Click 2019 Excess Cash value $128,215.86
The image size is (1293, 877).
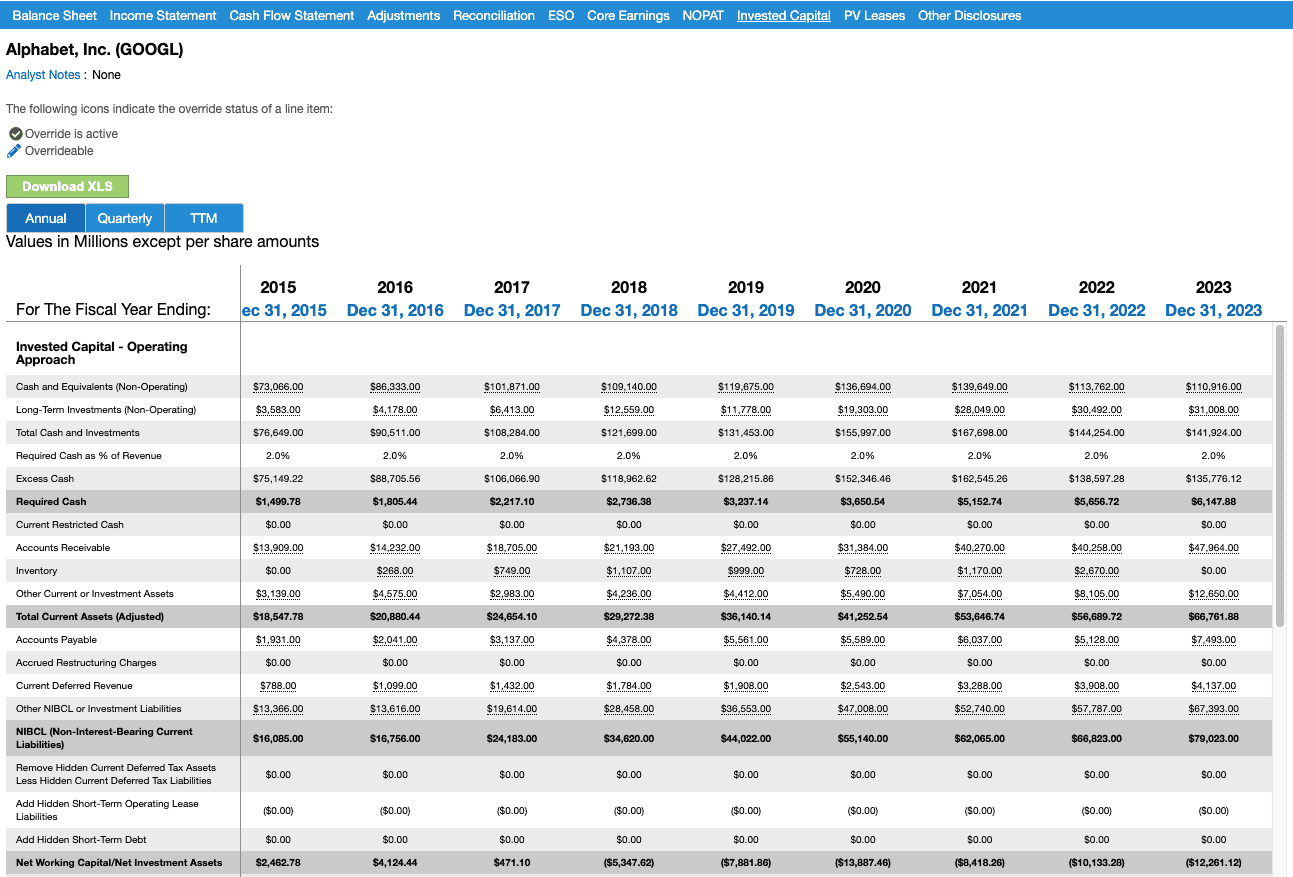click(746, 479)
